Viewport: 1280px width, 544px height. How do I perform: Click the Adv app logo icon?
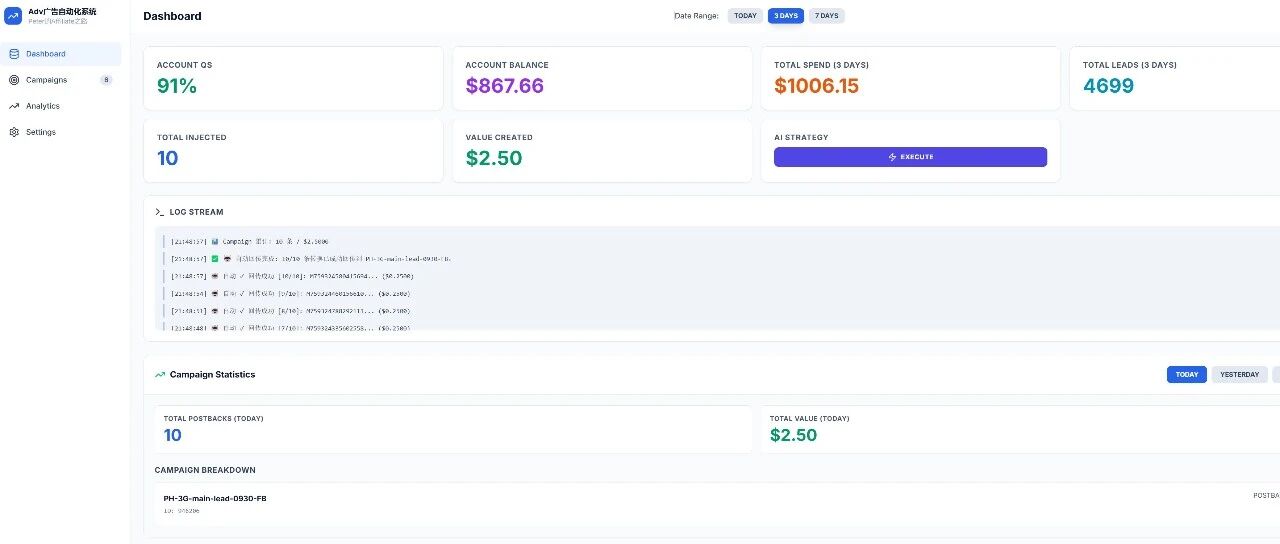[x=14, y=16]
